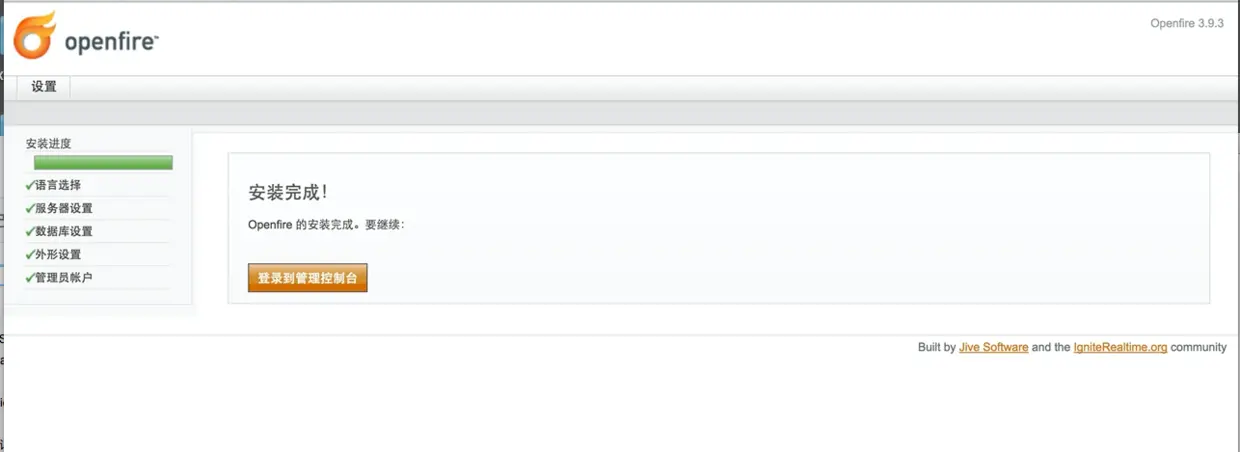Select the 语言选择 step in sidebar
Screen dimensions: 1240x452
[58, 185]
